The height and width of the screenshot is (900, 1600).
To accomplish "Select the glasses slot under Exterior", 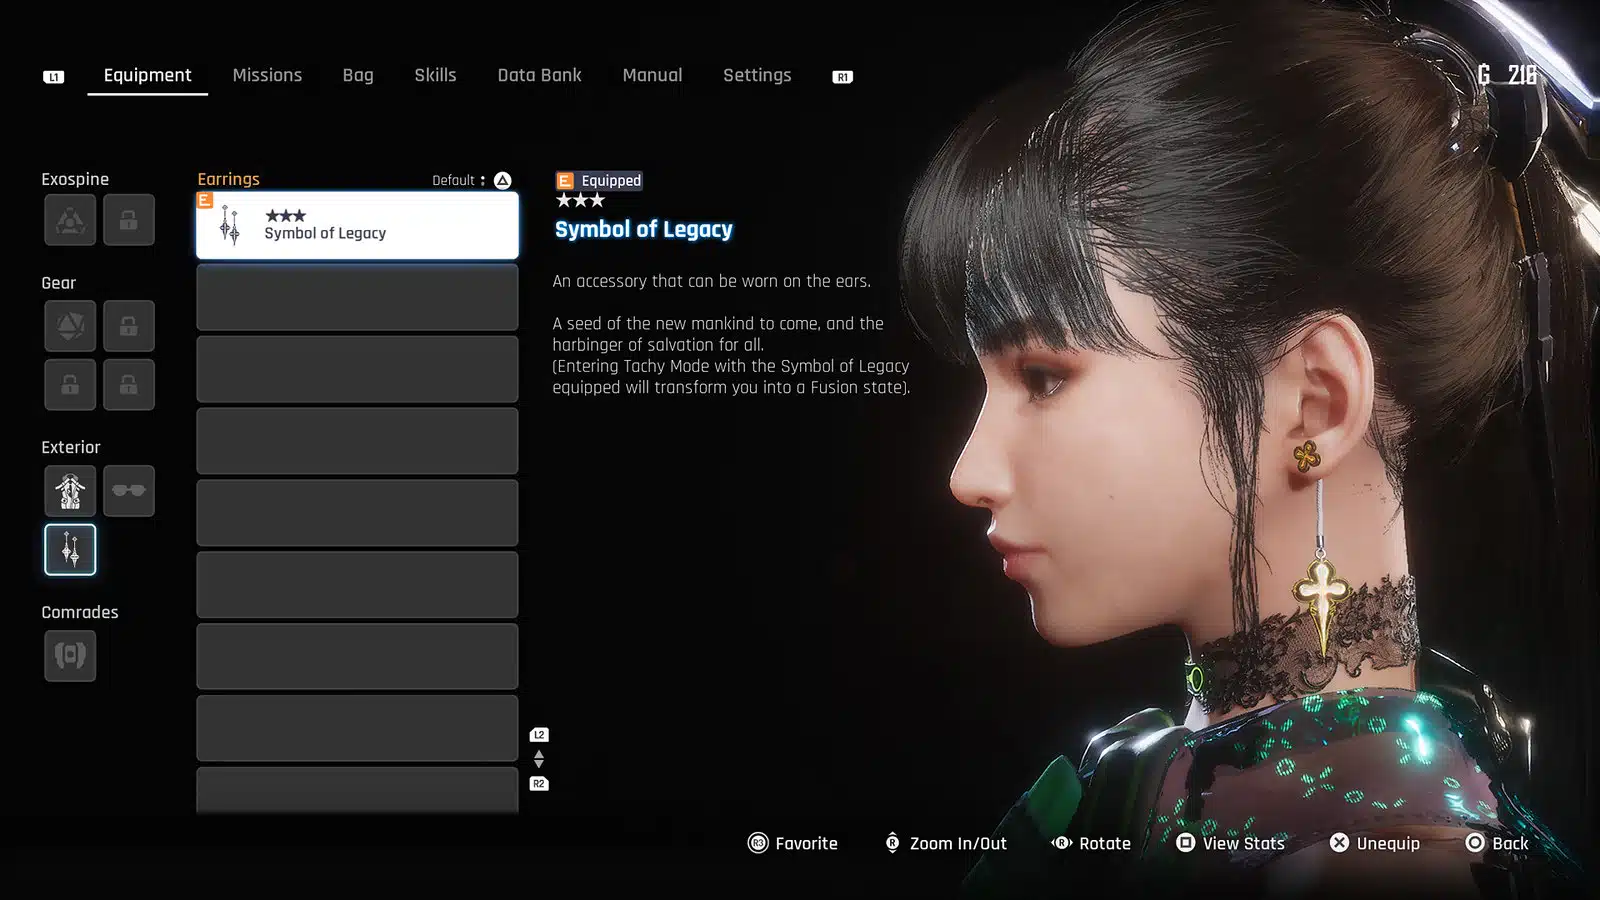I will click(129, 491).
